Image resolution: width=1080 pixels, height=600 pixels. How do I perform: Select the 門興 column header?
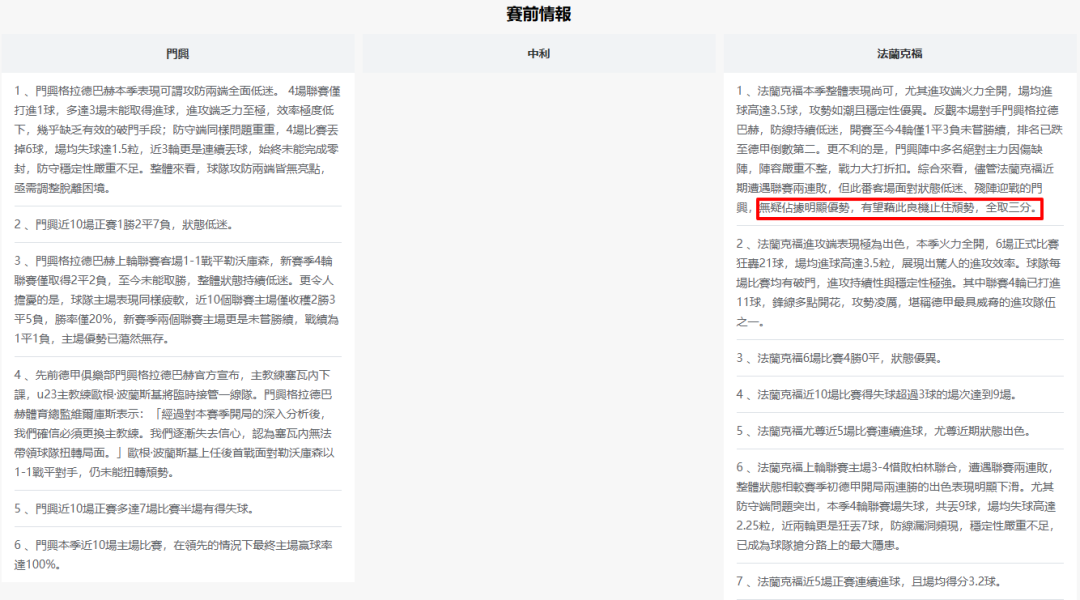pos(177,54)
